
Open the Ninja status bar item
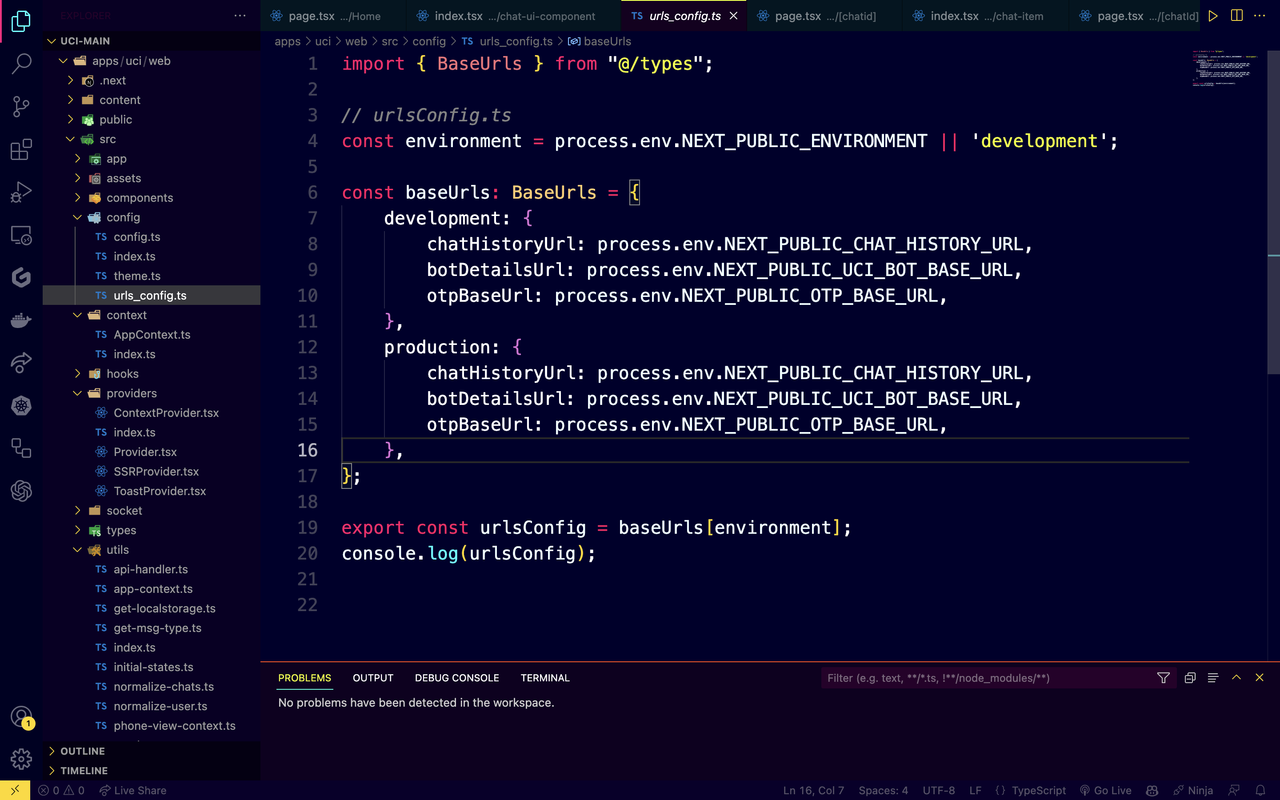click(1192, 790)
